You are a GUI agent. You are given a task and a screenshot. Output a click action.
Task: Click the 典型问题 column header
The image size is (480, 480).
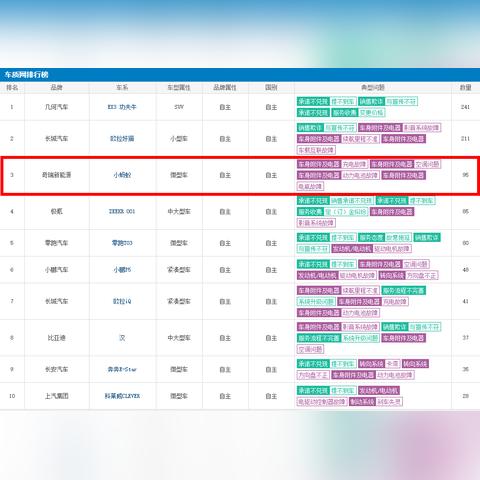click(x=373, y=87)
